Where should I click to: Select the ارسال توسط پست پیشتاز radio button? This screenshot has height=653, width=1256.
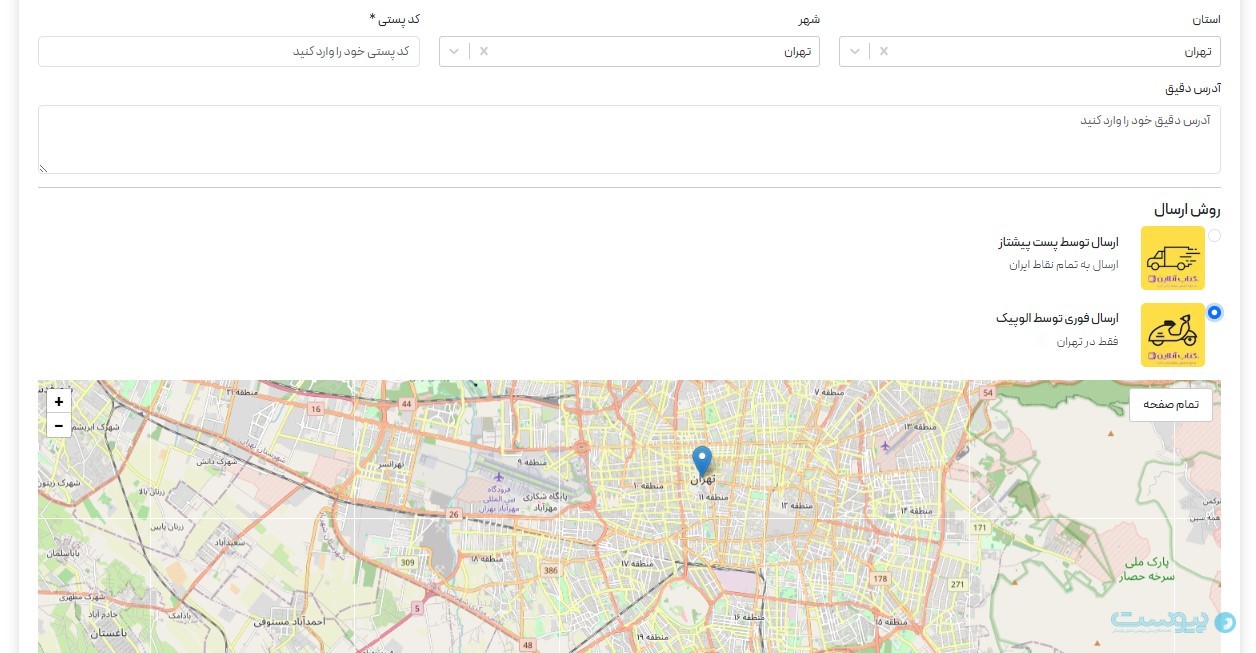[x=1215, y=235]
